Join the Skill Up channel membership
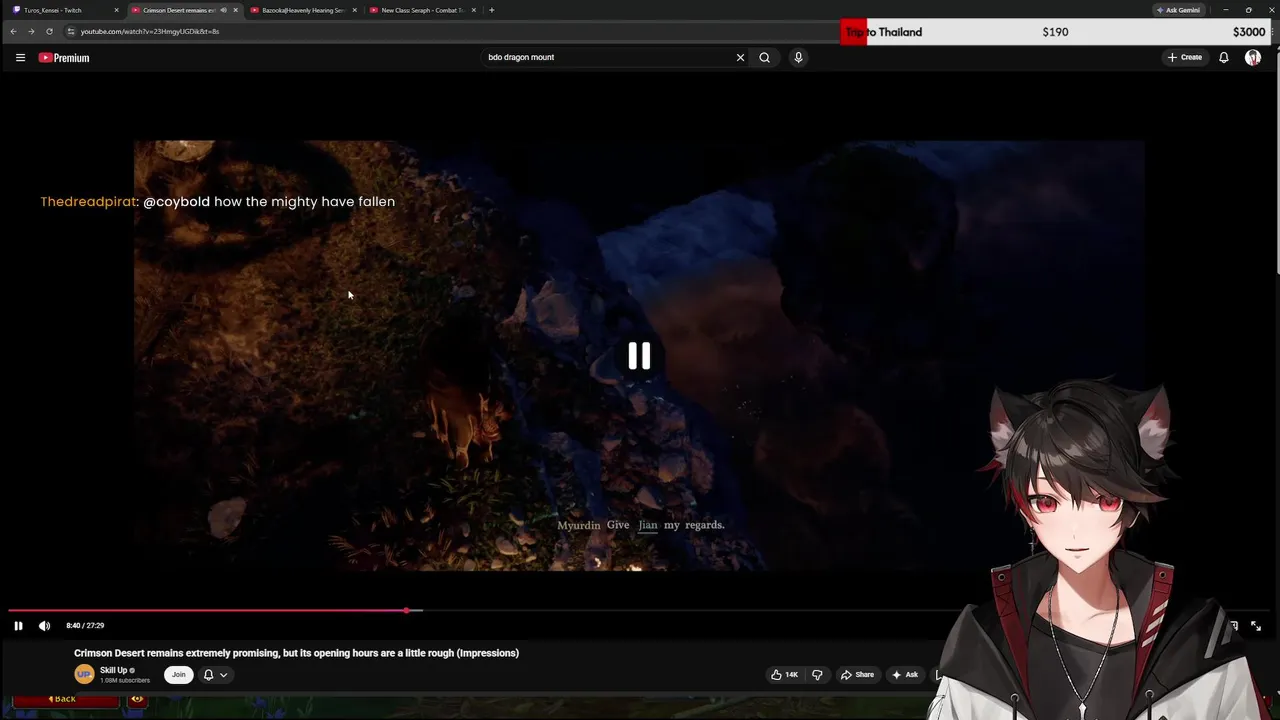 point(178,674)
